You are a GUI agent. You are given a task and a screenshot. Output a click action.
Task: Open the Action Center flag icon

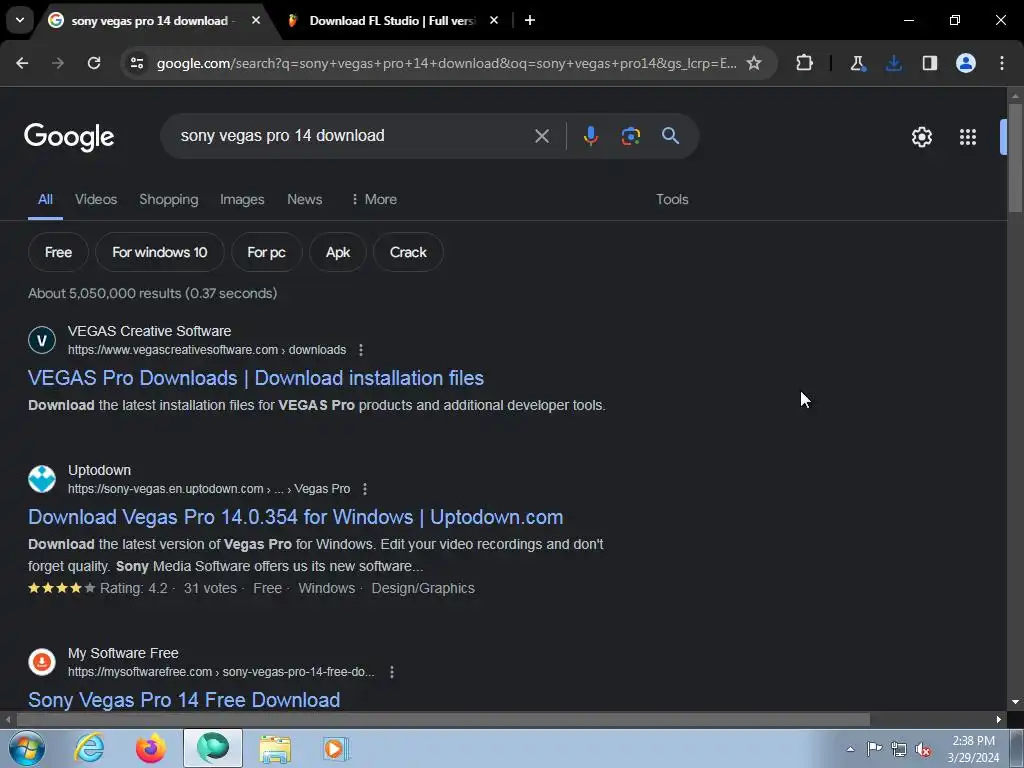(x=874, y=749)
